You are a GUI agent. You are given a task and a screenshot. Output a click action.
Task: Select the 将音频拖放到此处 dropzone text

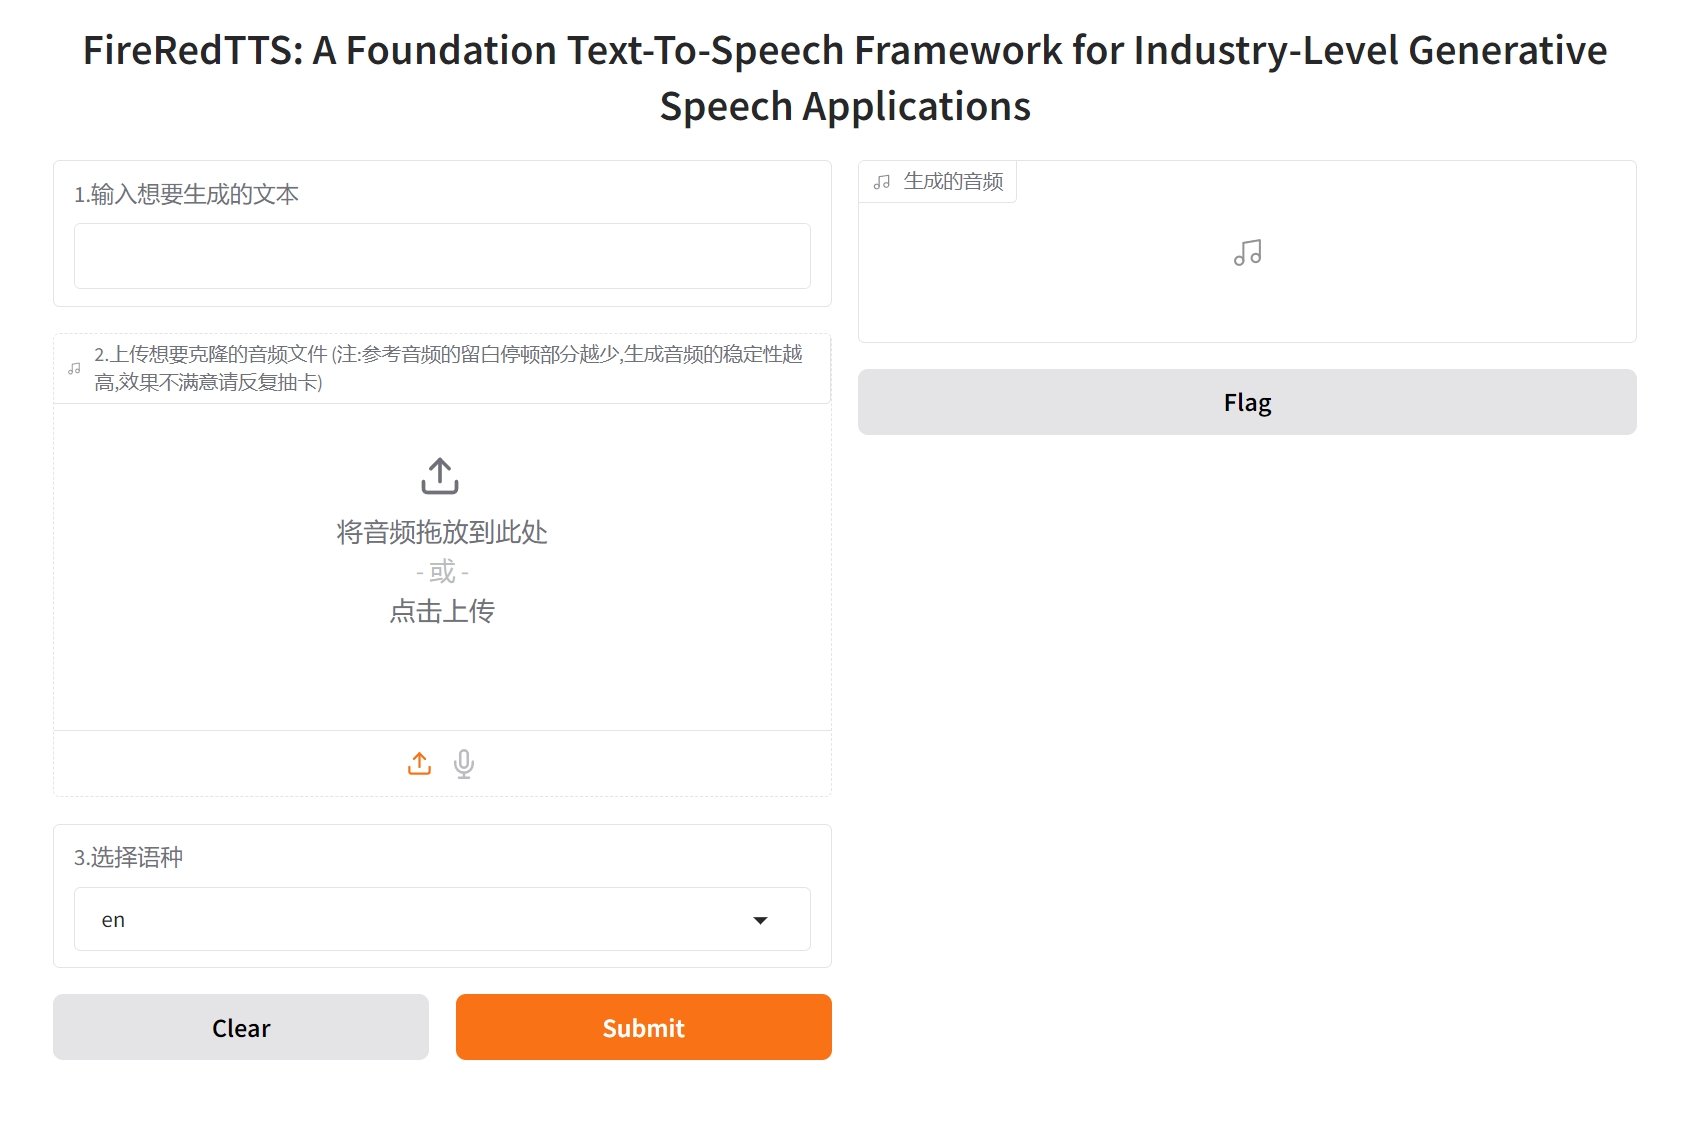coord(441,532)
